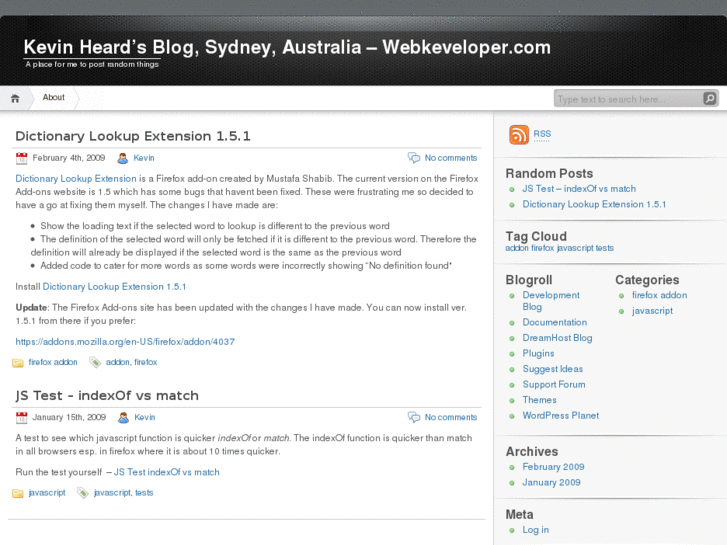Open the About menu item
The image size is (727, 545).
pos(53,97)
